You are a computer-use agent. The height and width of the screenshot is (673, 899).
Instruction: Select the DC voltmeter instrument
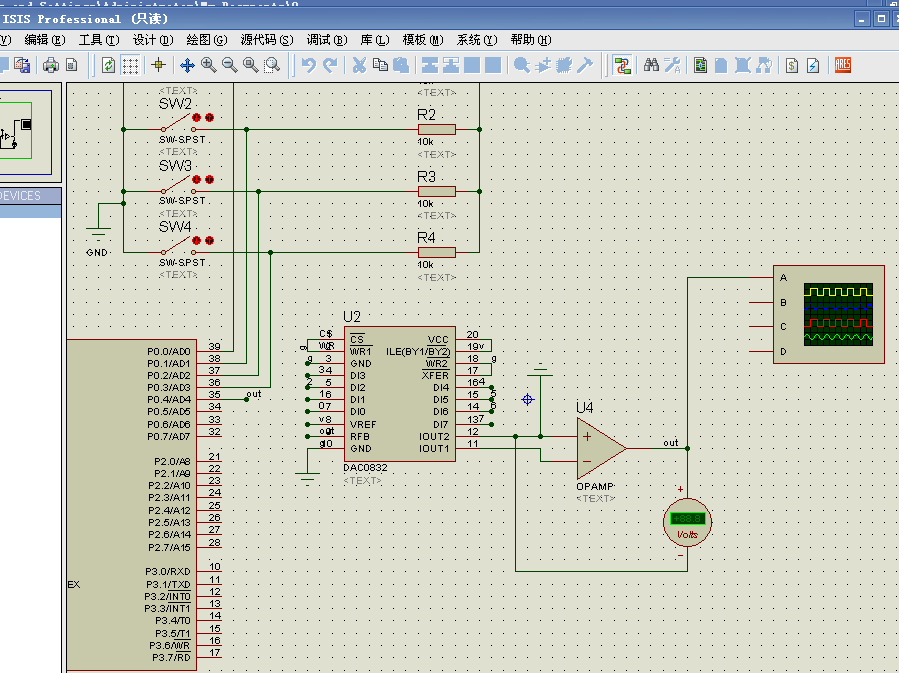click(x=687, y=522)
